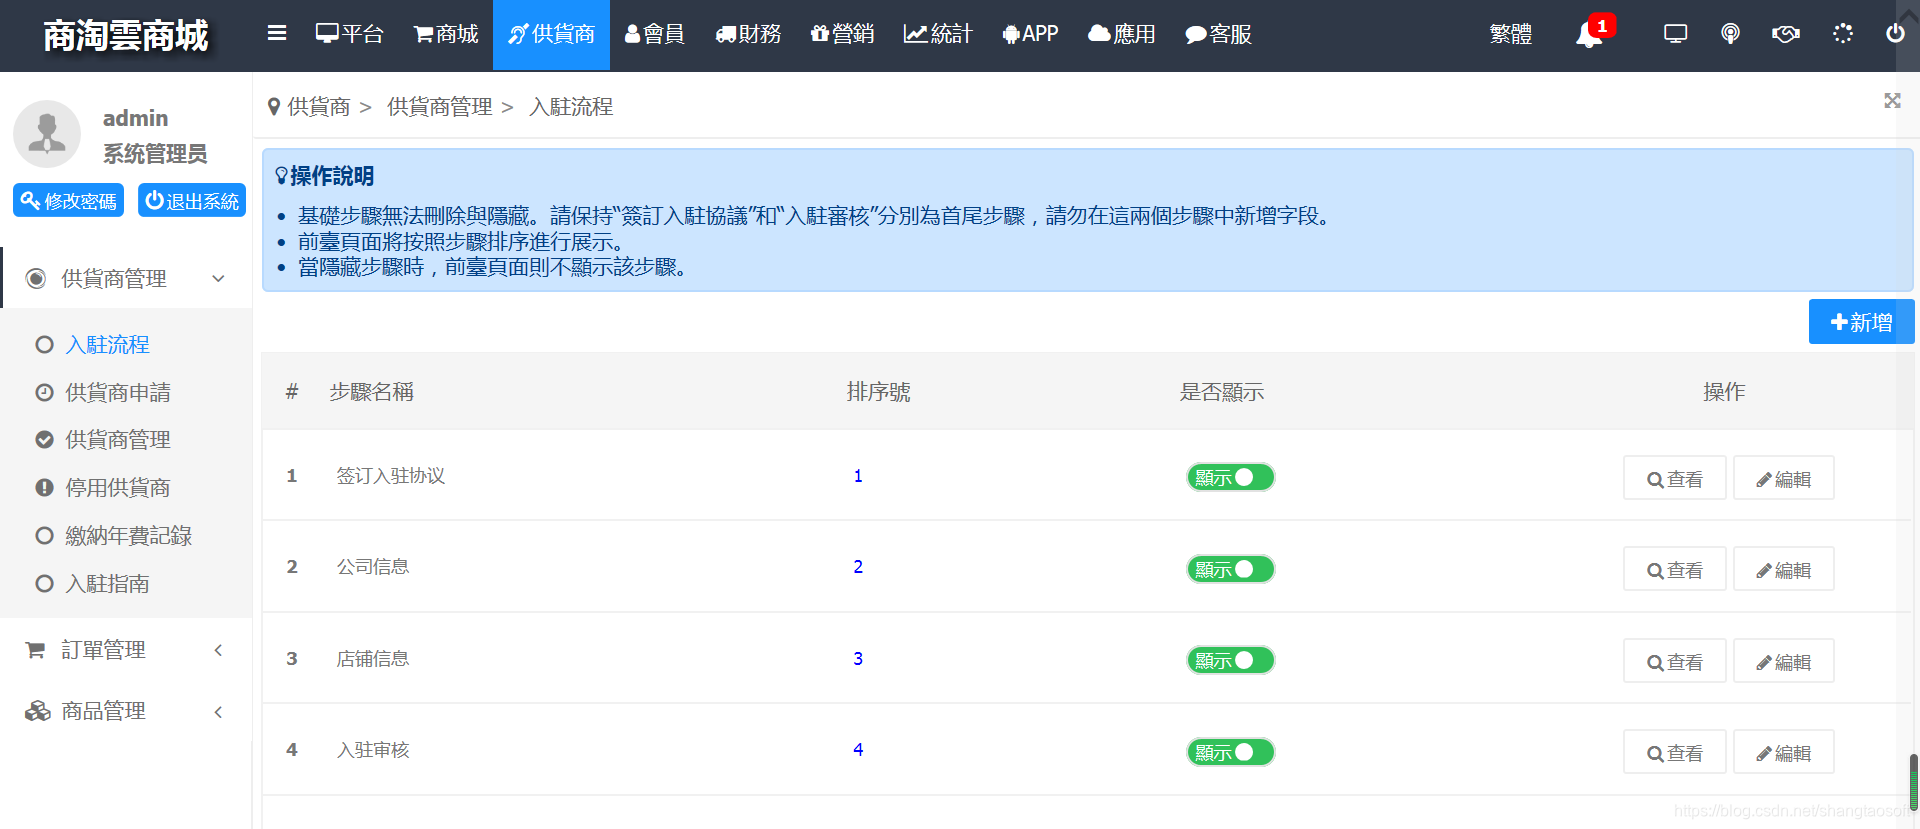Open the 客服 menu
Image resolution: width=1920 pixels, height=829 pixels.
click(1218, 34)
